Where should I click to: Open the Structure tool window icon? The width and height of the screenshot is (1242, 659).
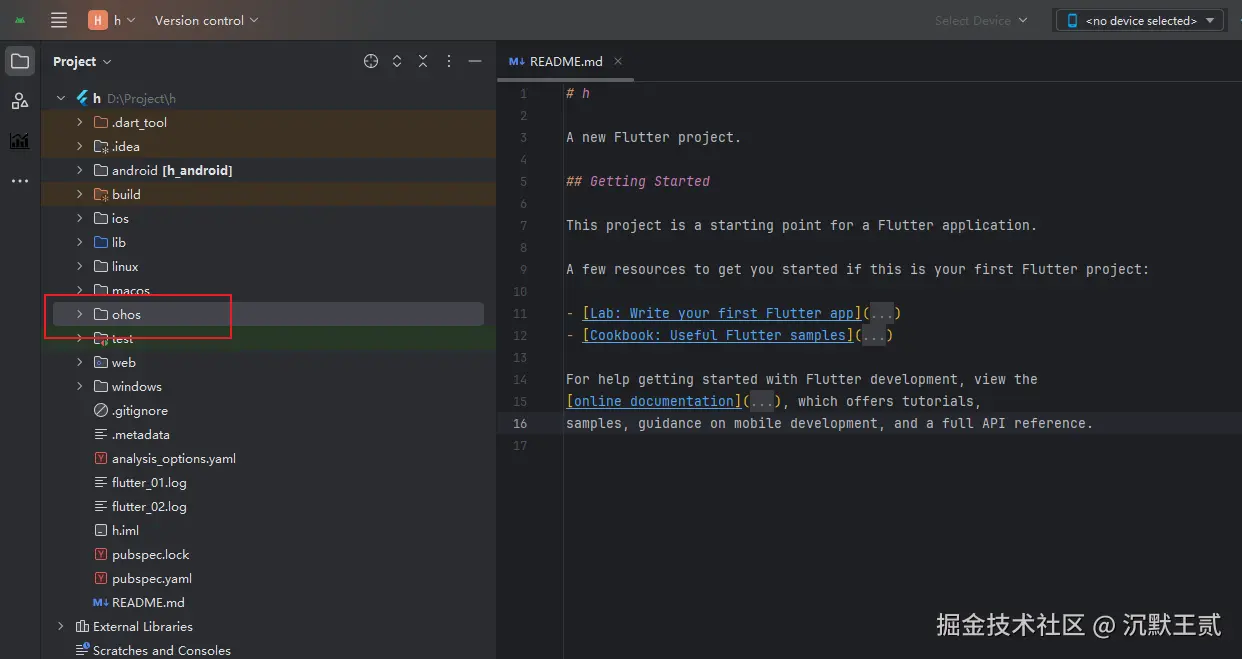pos(20,101)
